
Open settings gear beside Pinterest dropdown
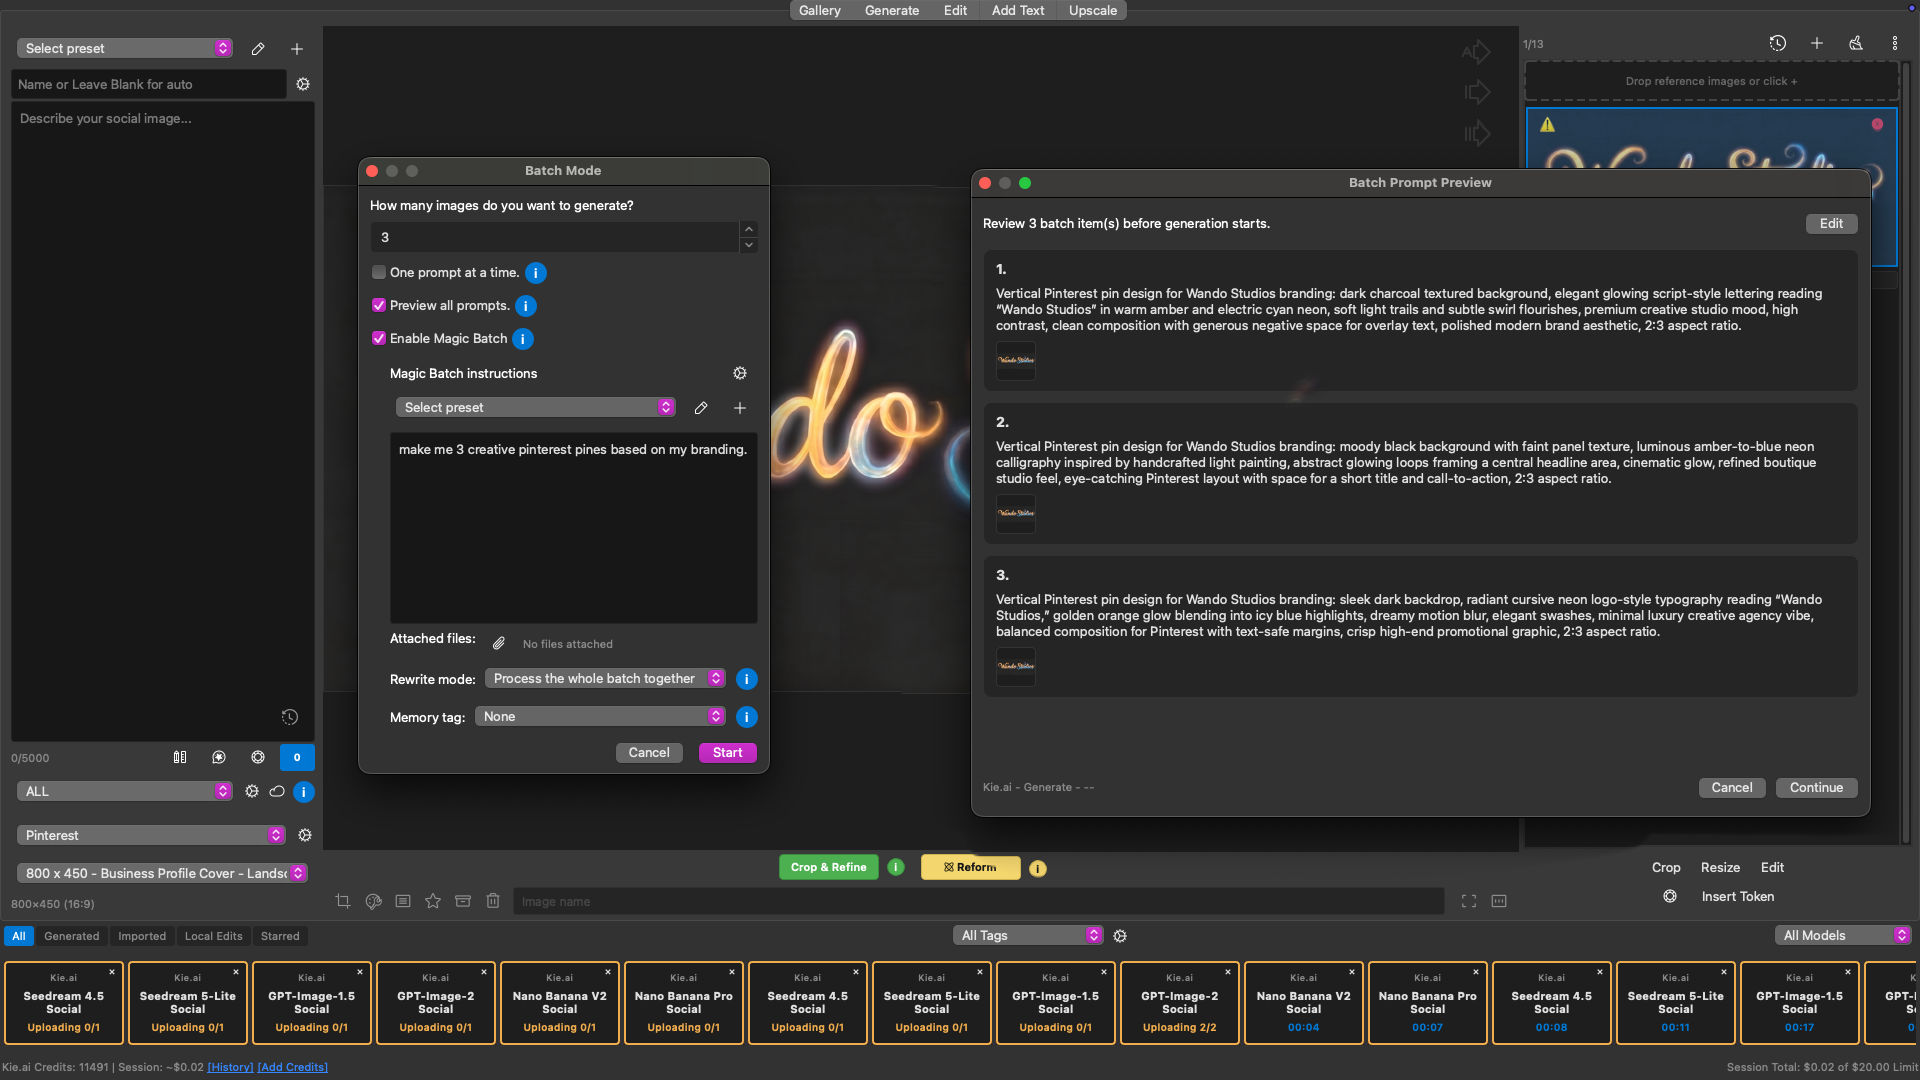305,835
